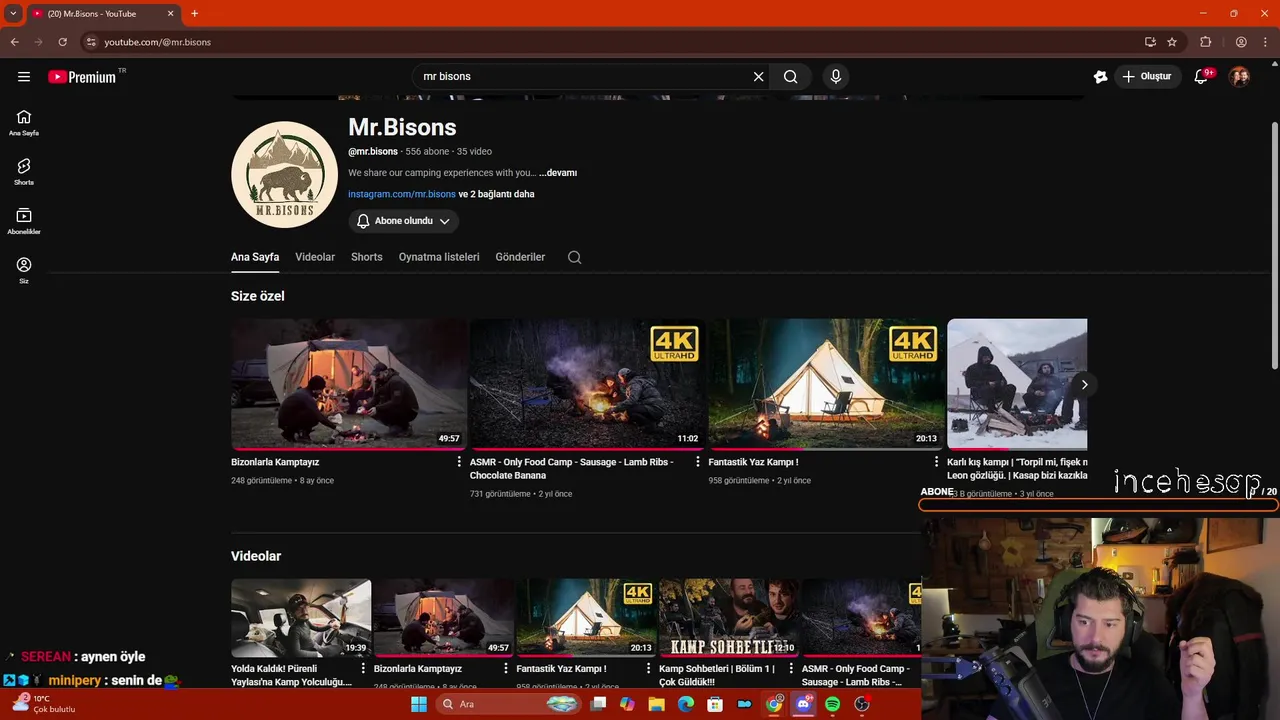This screenshot has height=720, width=1280.
Task: Click the magnifier search button
Action: (x=790, y=76)
